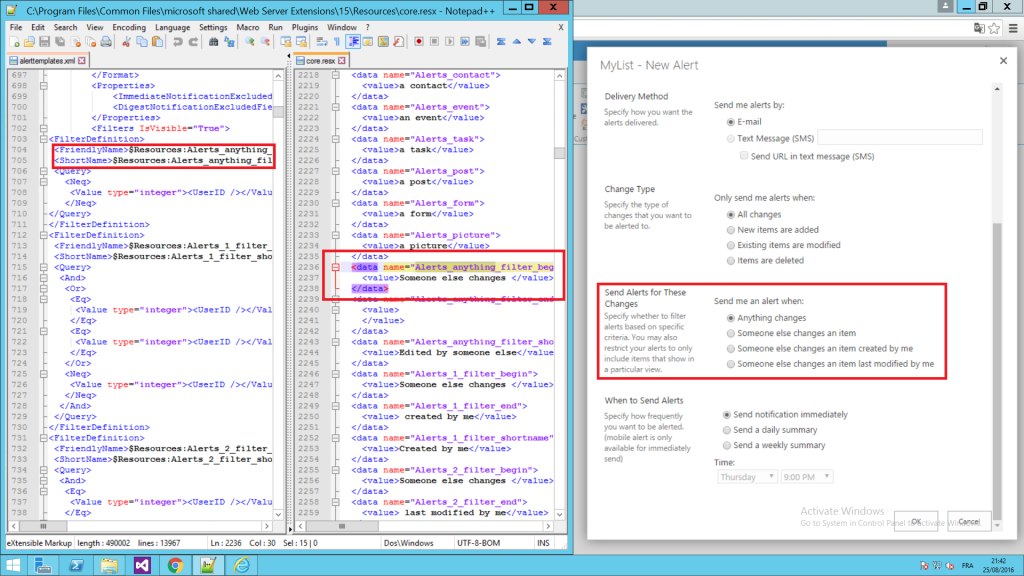Click the Open file toolbar icon
The image size is (1024, 576).
[29, 42]
